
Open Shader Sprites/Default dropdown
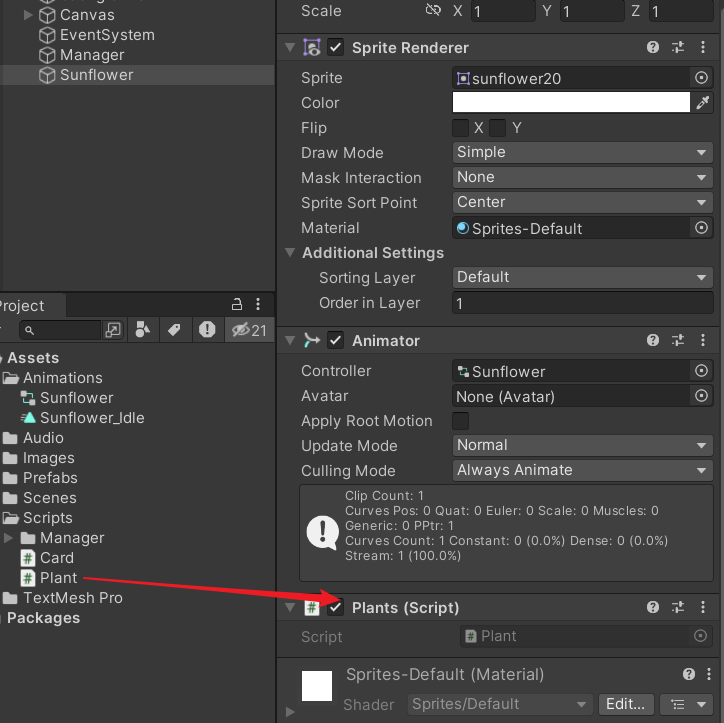500,704
